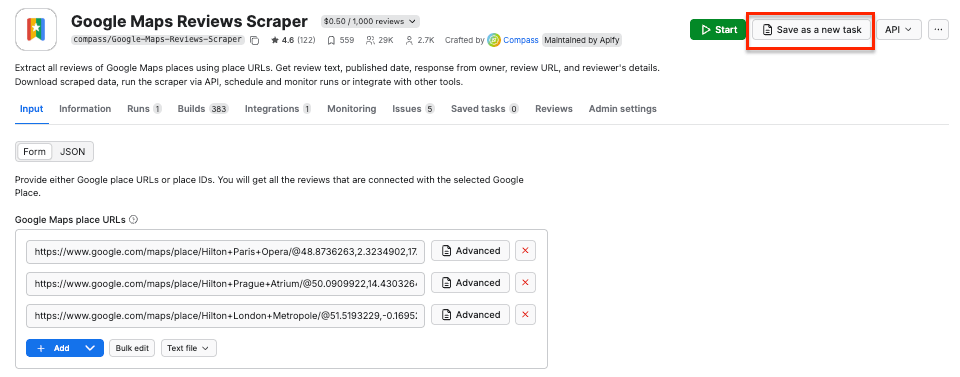Start the actor run

(718, 29)
